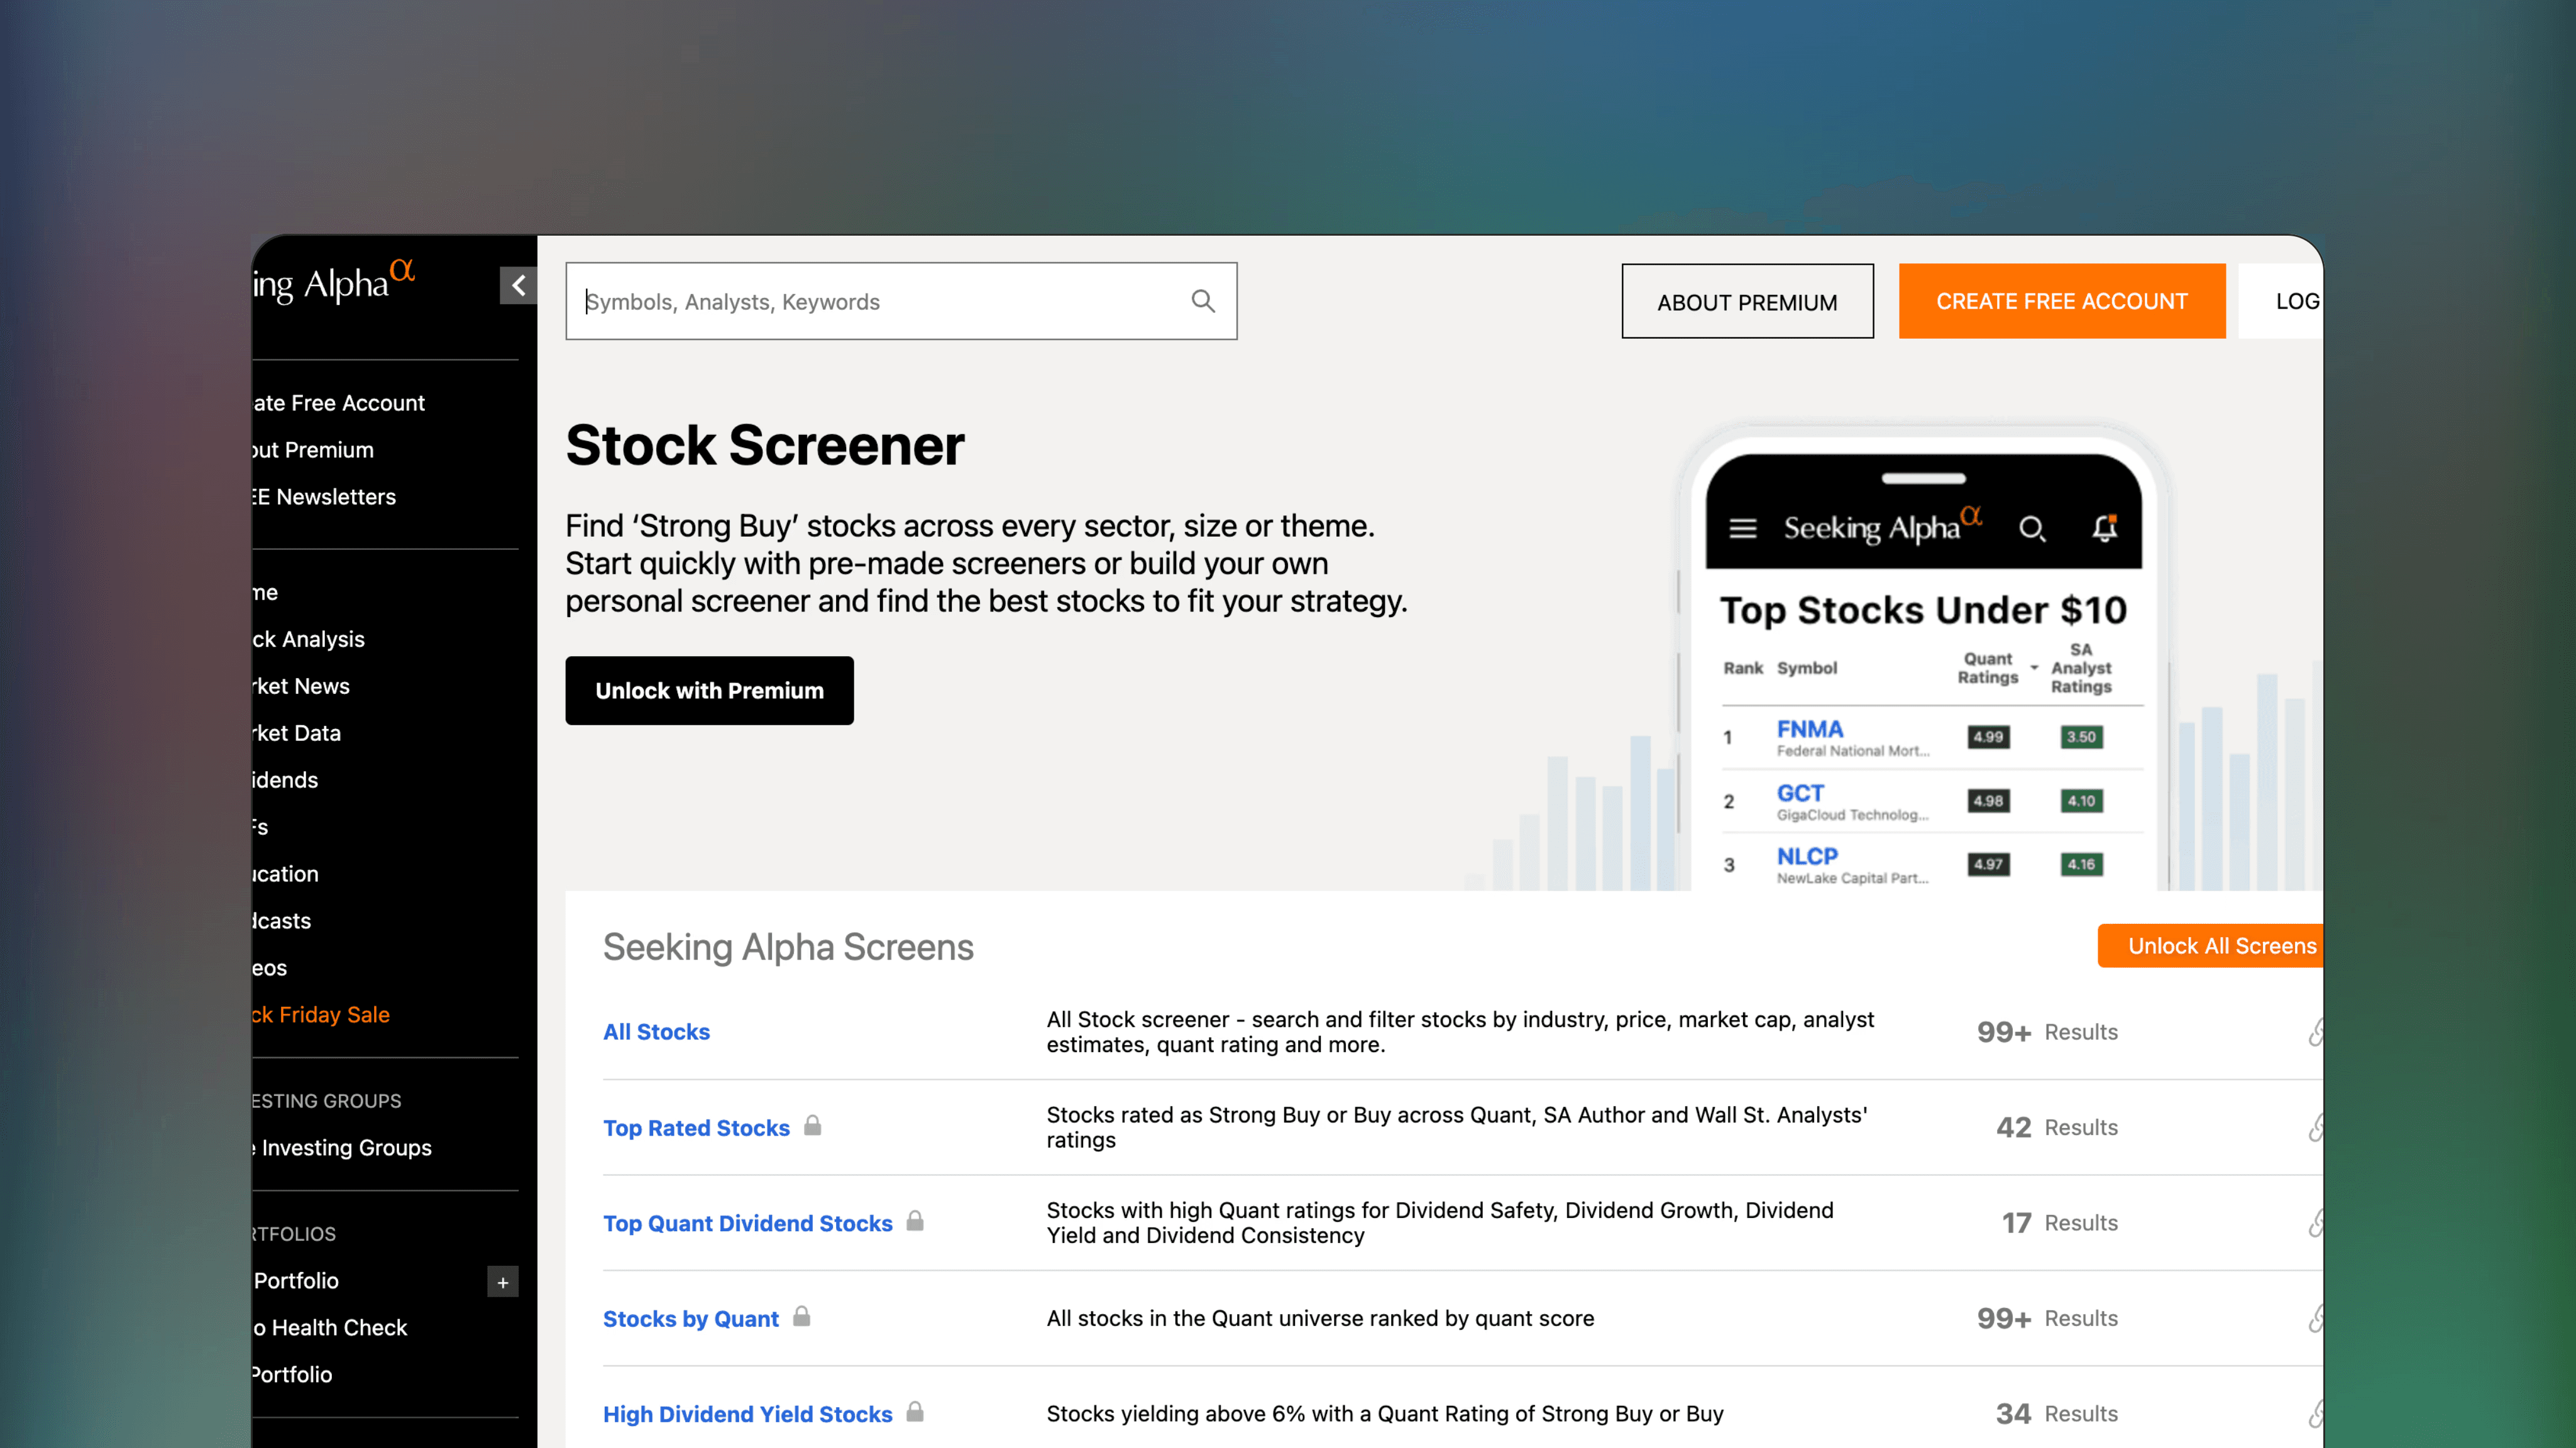Viewport: 2576px width, 1448px height.
Task: Collapse the sidebar using the left chevron
Action: click(518, 285)
